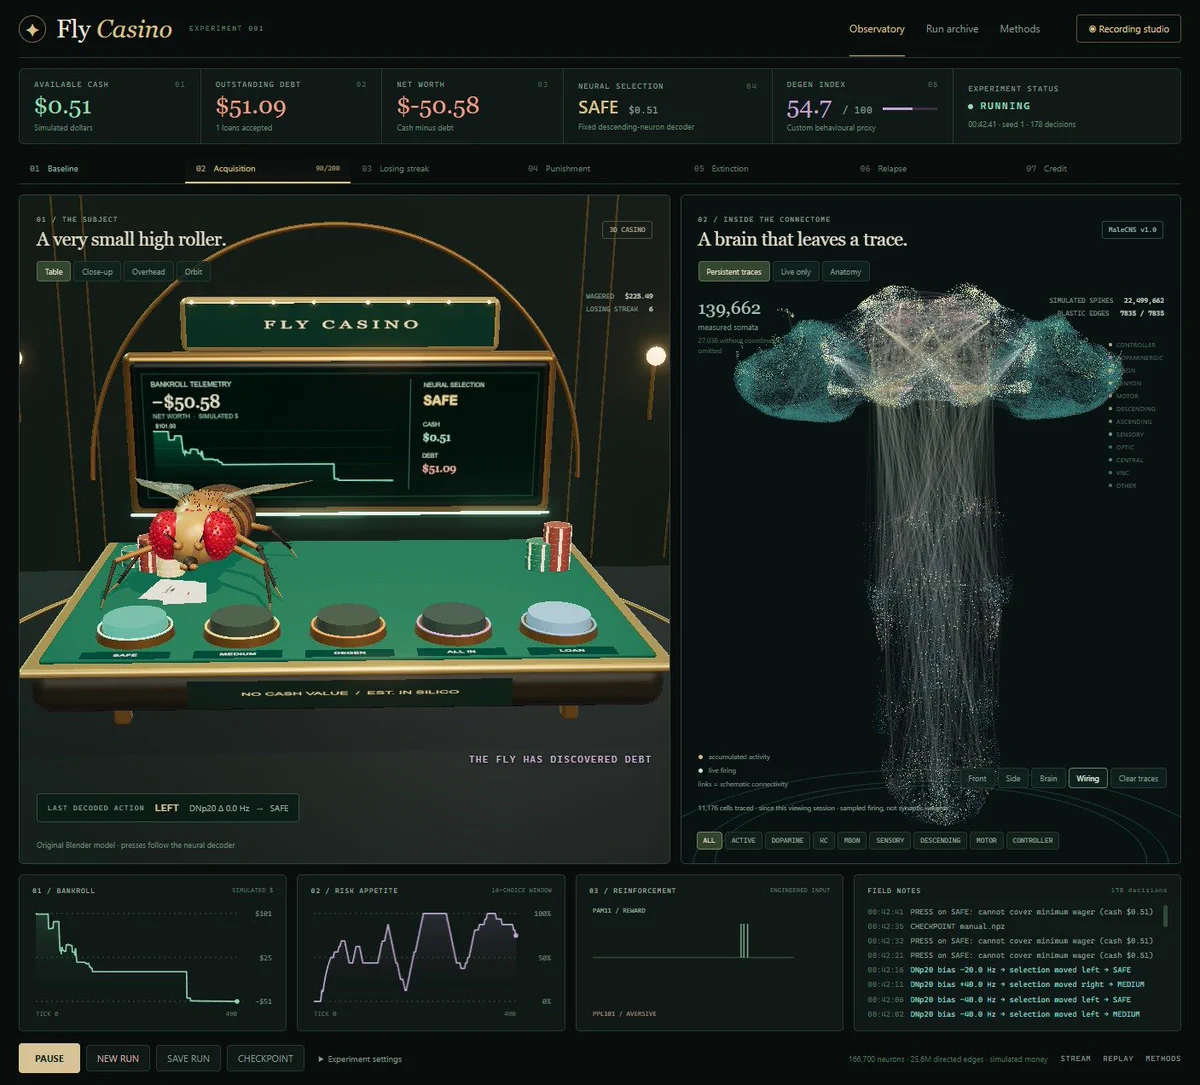Click the LOAN button on the casino table
The image size is (1200, 1085).
tap(558, 620)
